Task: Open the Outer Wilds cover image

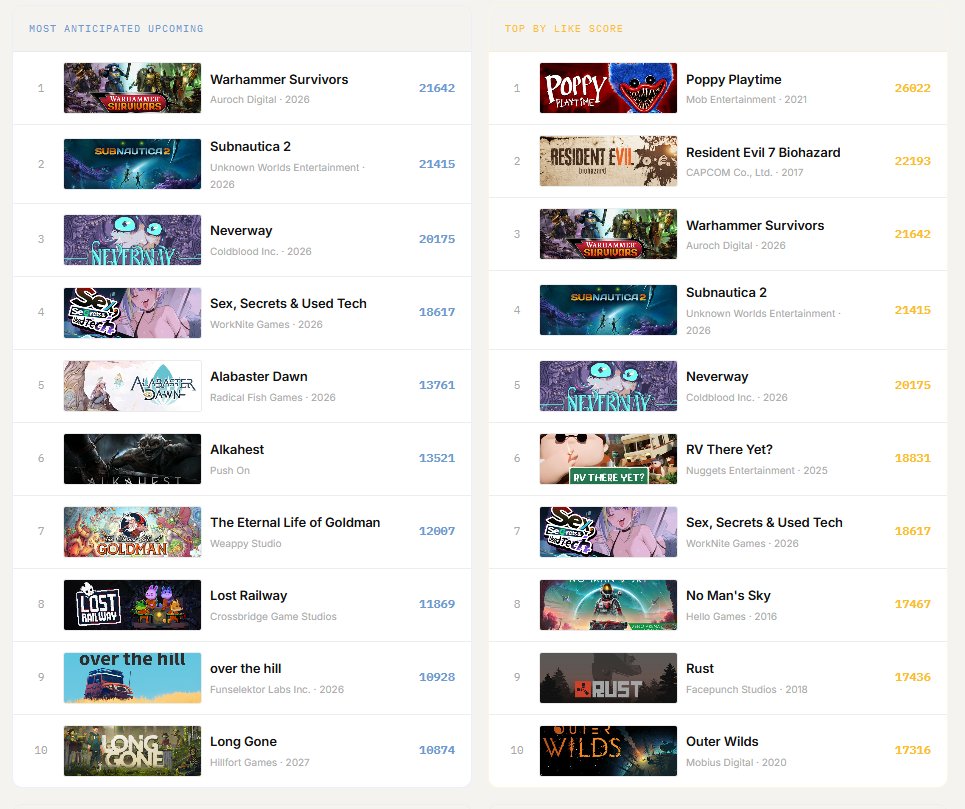Action: 608,751
